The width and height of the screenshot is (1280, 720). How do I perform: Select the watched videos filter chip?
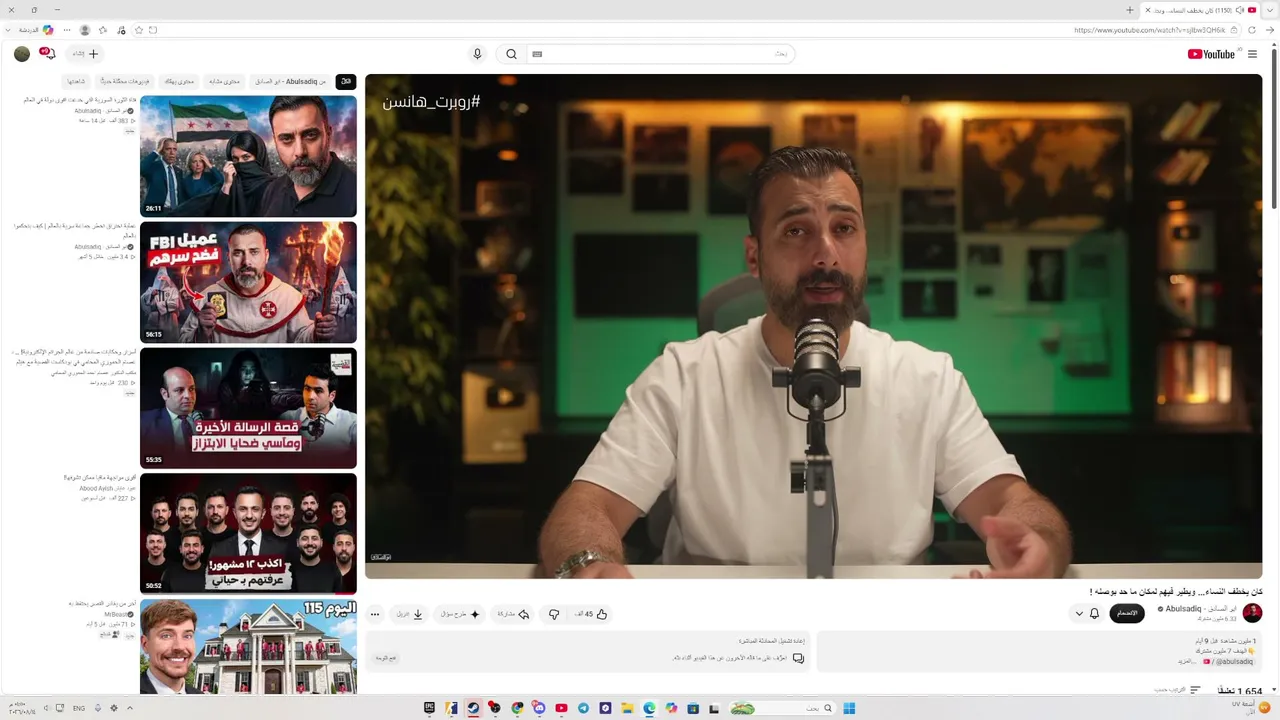click(76, 81)
